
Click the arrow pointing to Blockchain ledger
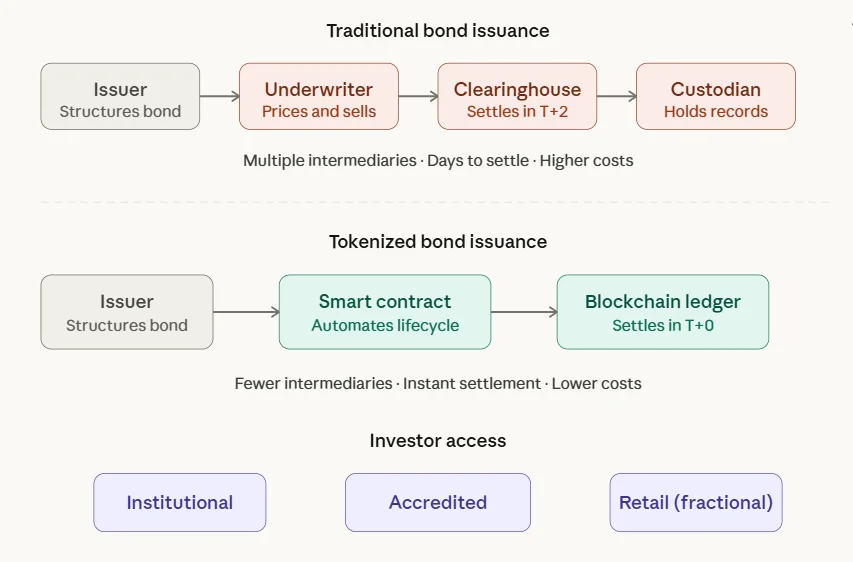click(524, 312)
